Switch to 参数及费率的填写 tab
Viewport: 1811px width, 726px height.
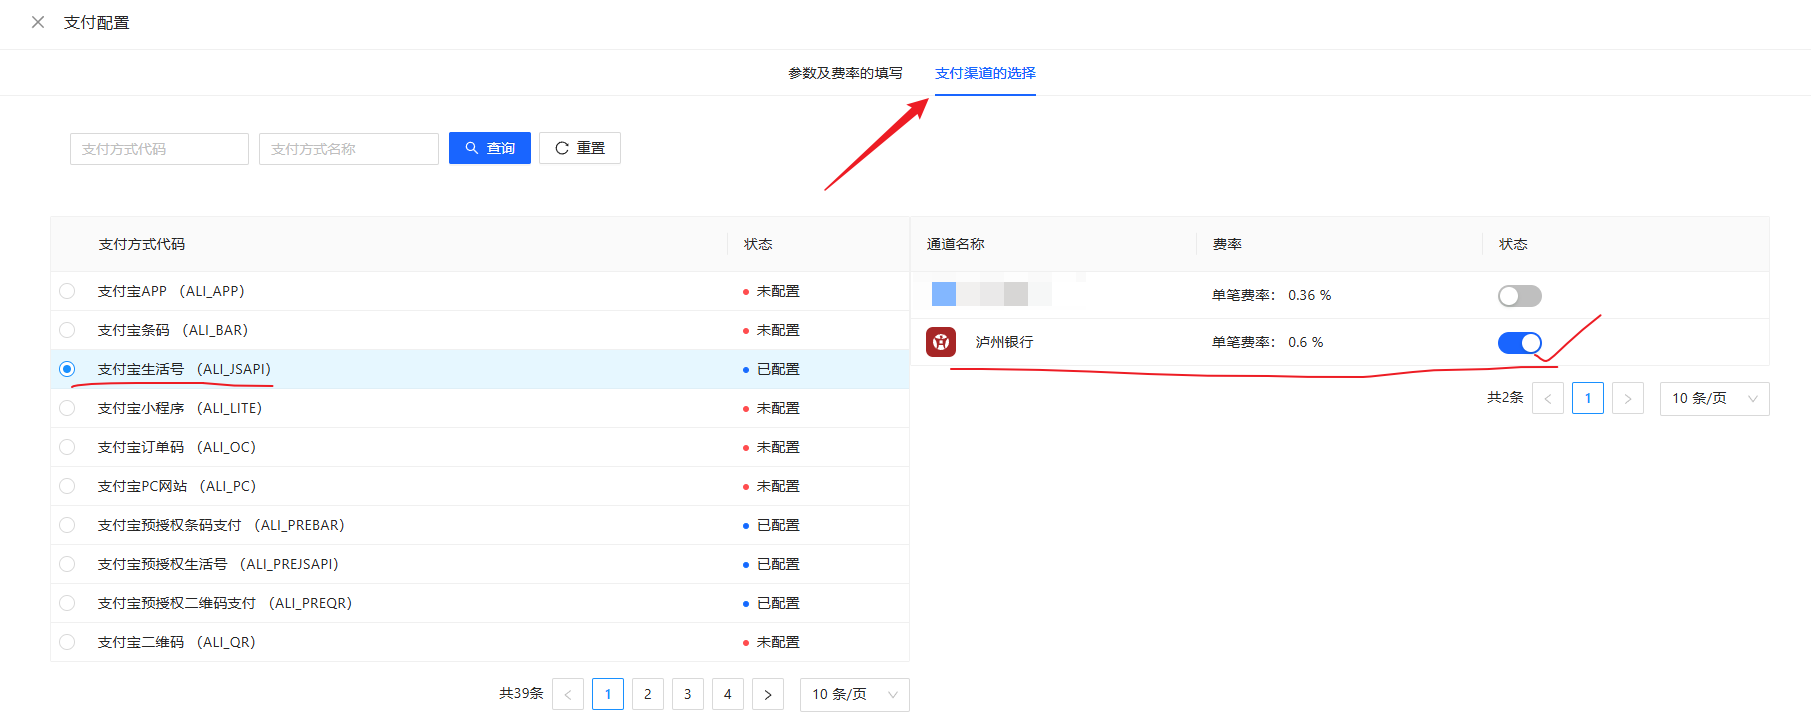tap(845, 73)
